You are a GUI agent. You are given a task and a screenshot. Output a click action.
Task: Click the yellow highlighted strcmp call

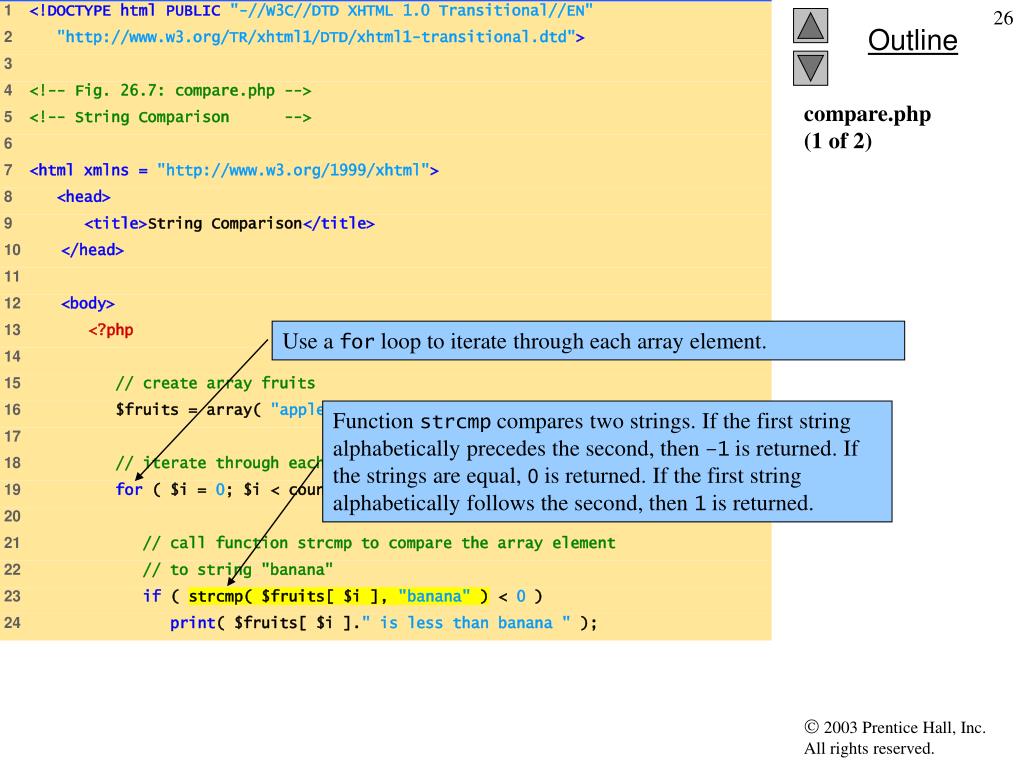click(x=335, y=598)
